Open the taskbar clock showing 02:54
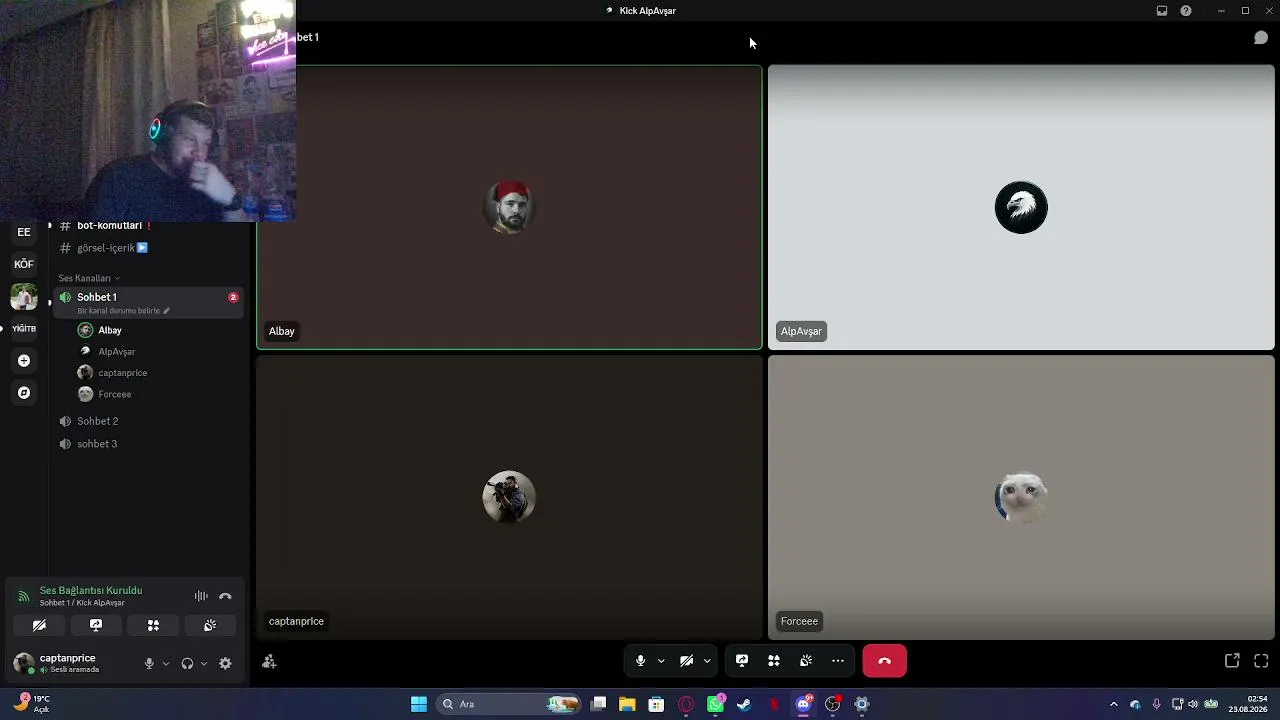1280x720 pixels. coord(1248,704)
